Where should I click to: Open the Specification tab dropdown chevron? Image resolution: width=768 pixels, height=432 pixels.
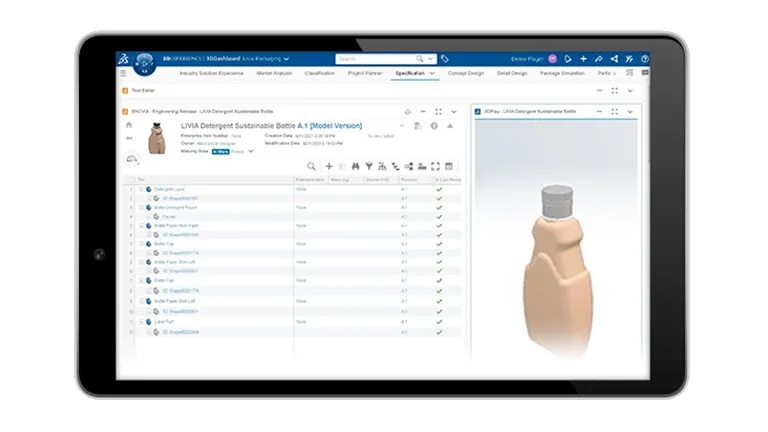point(432,73)
